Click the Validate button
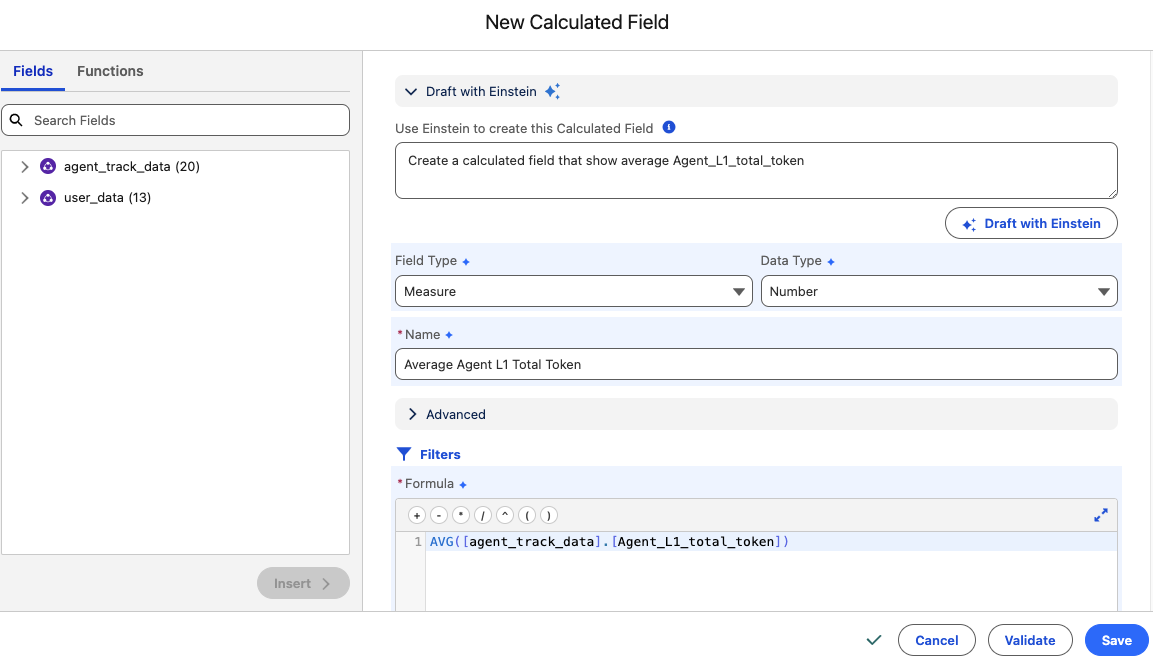The height and width of the screenshot is (661, 1153). click(x=1029, y=640)
